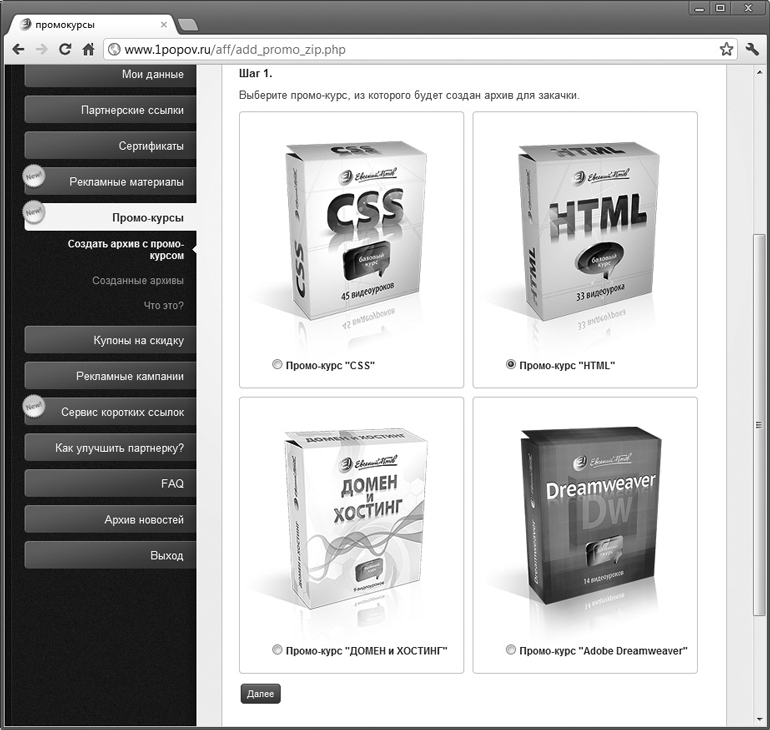
Task: Open the FAQ sidebar item
Action: (x=110, y=484)
